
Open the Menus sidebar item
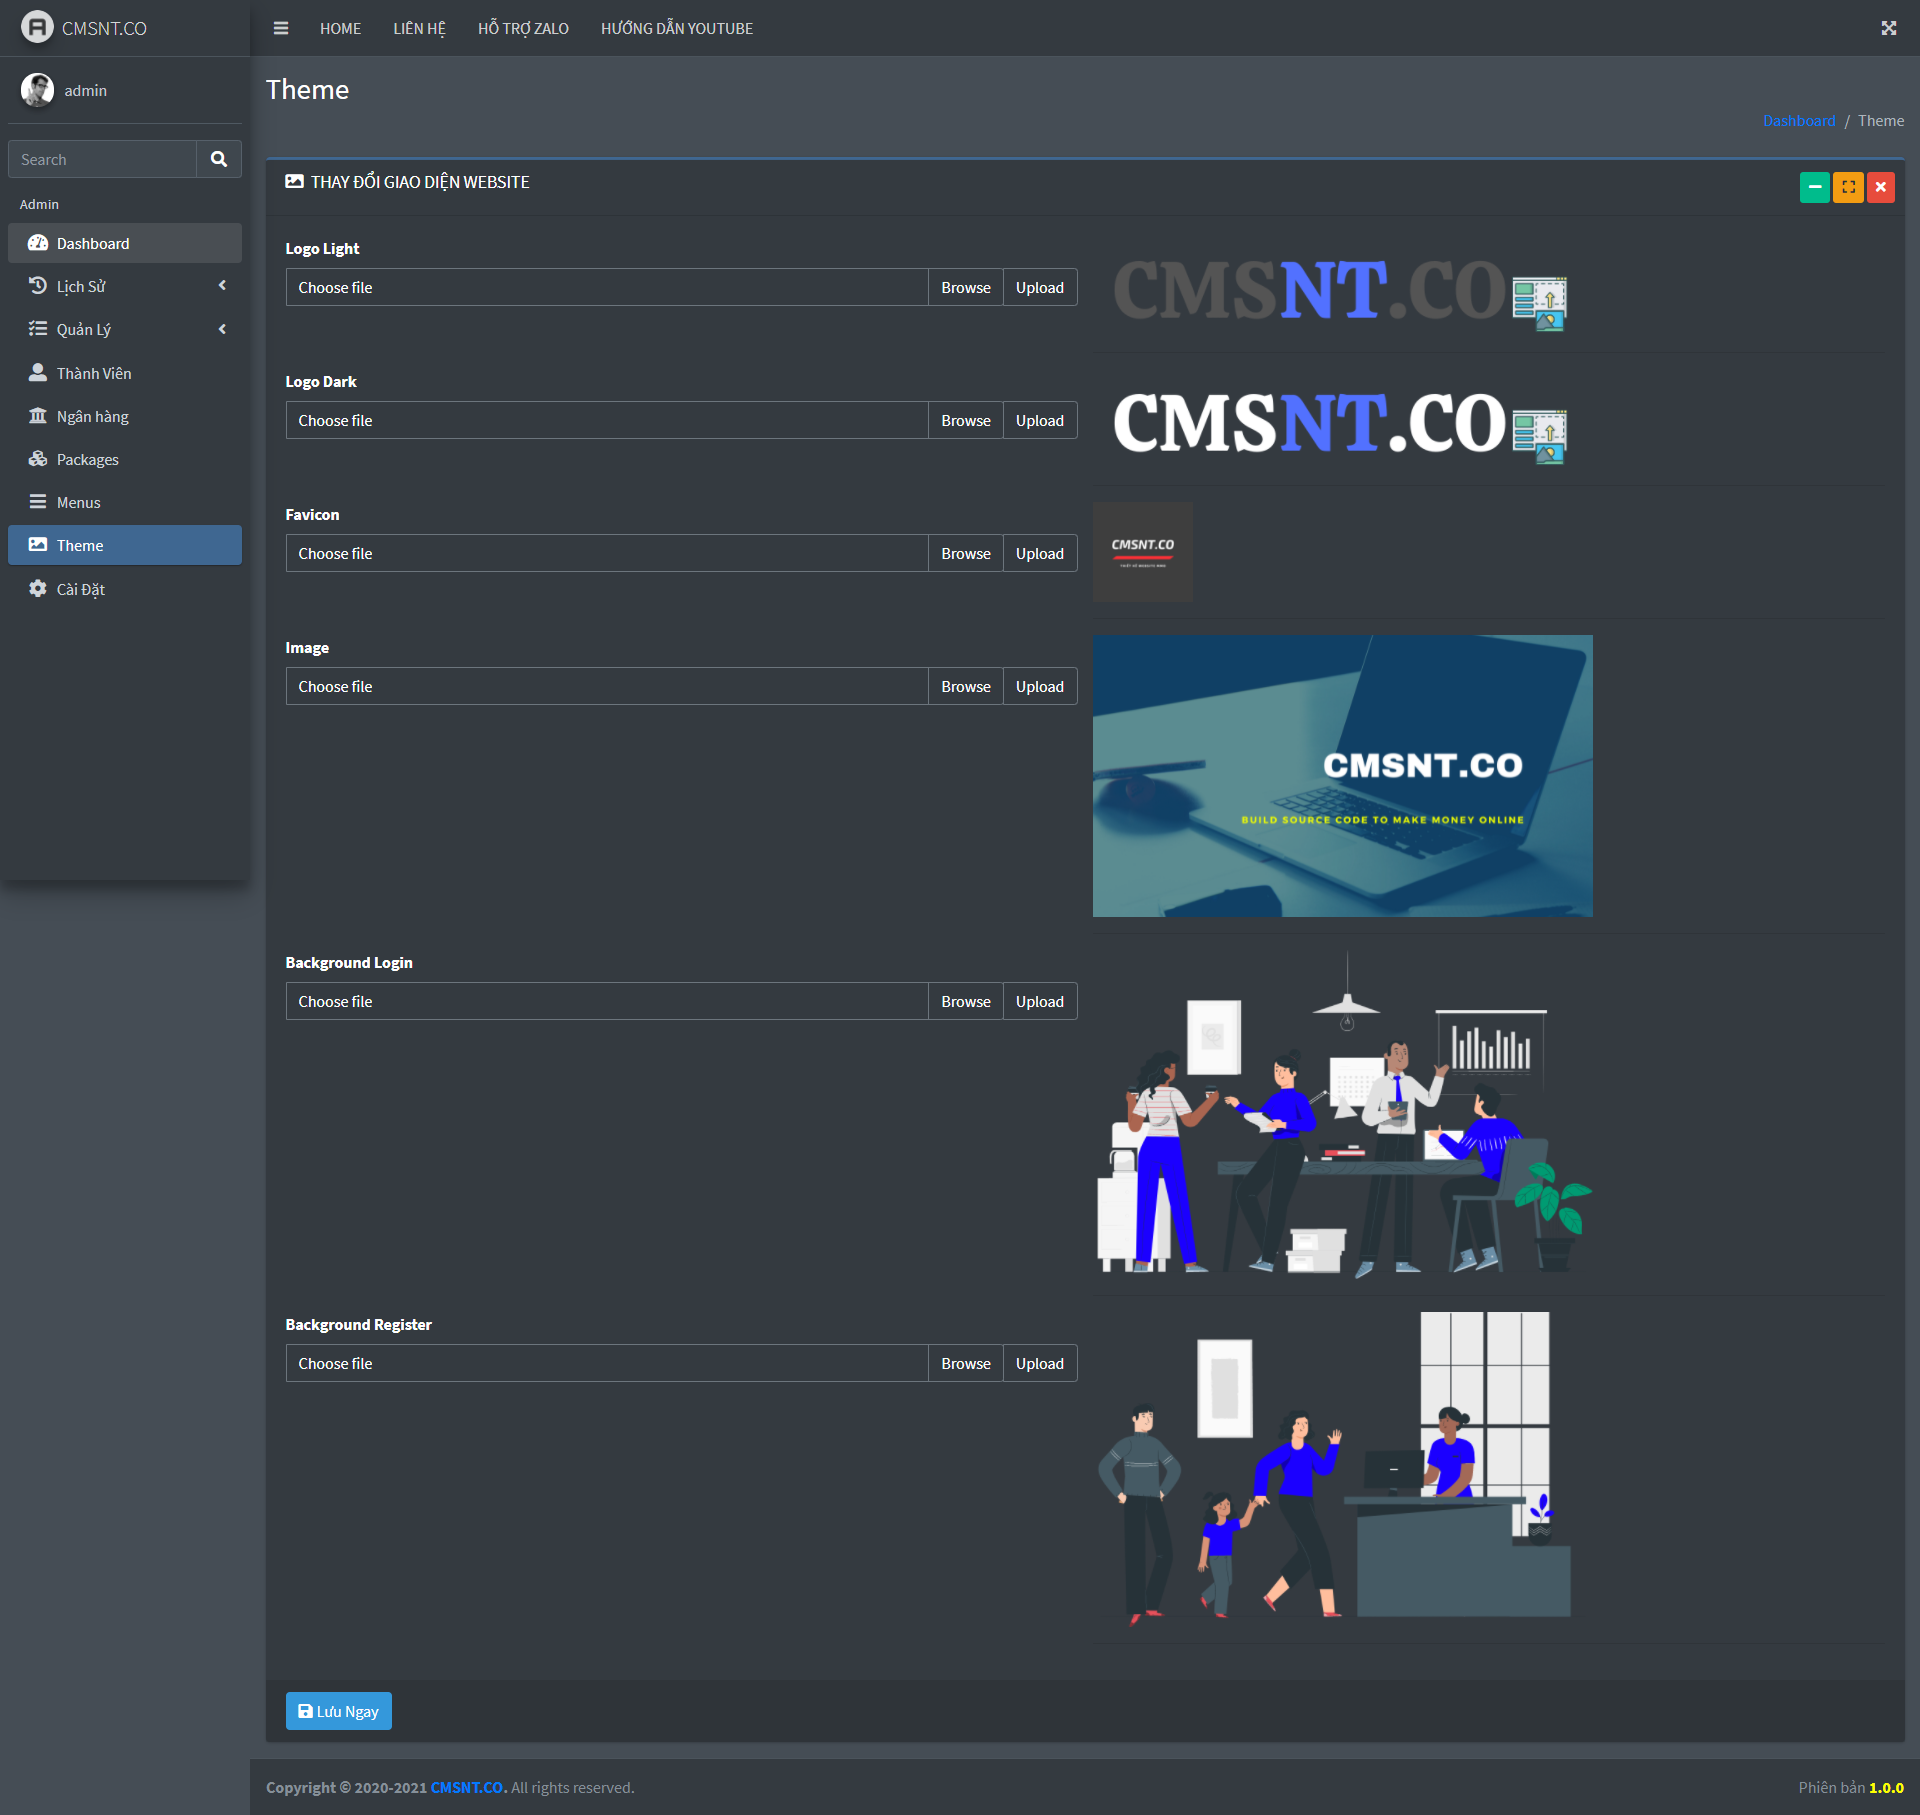[x=78, y=502]
